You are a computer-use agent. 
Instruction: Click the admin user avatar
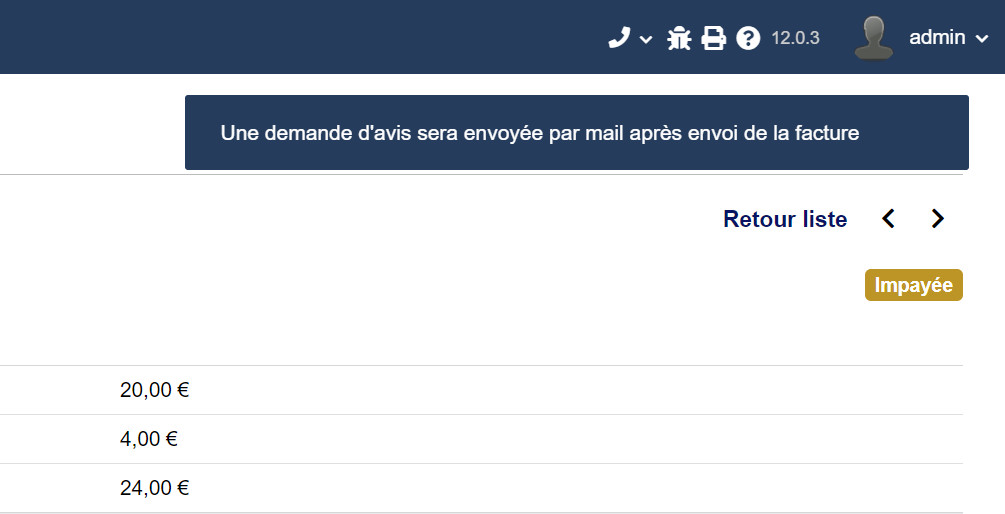[874, 38]
